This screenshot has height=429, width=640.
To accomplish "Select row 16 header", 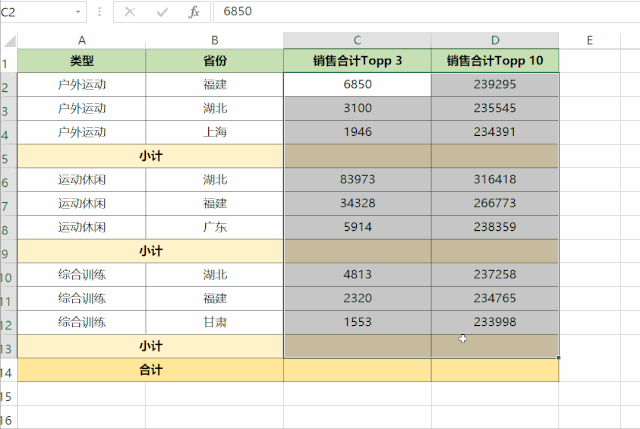I will click(x=9, y=418).
